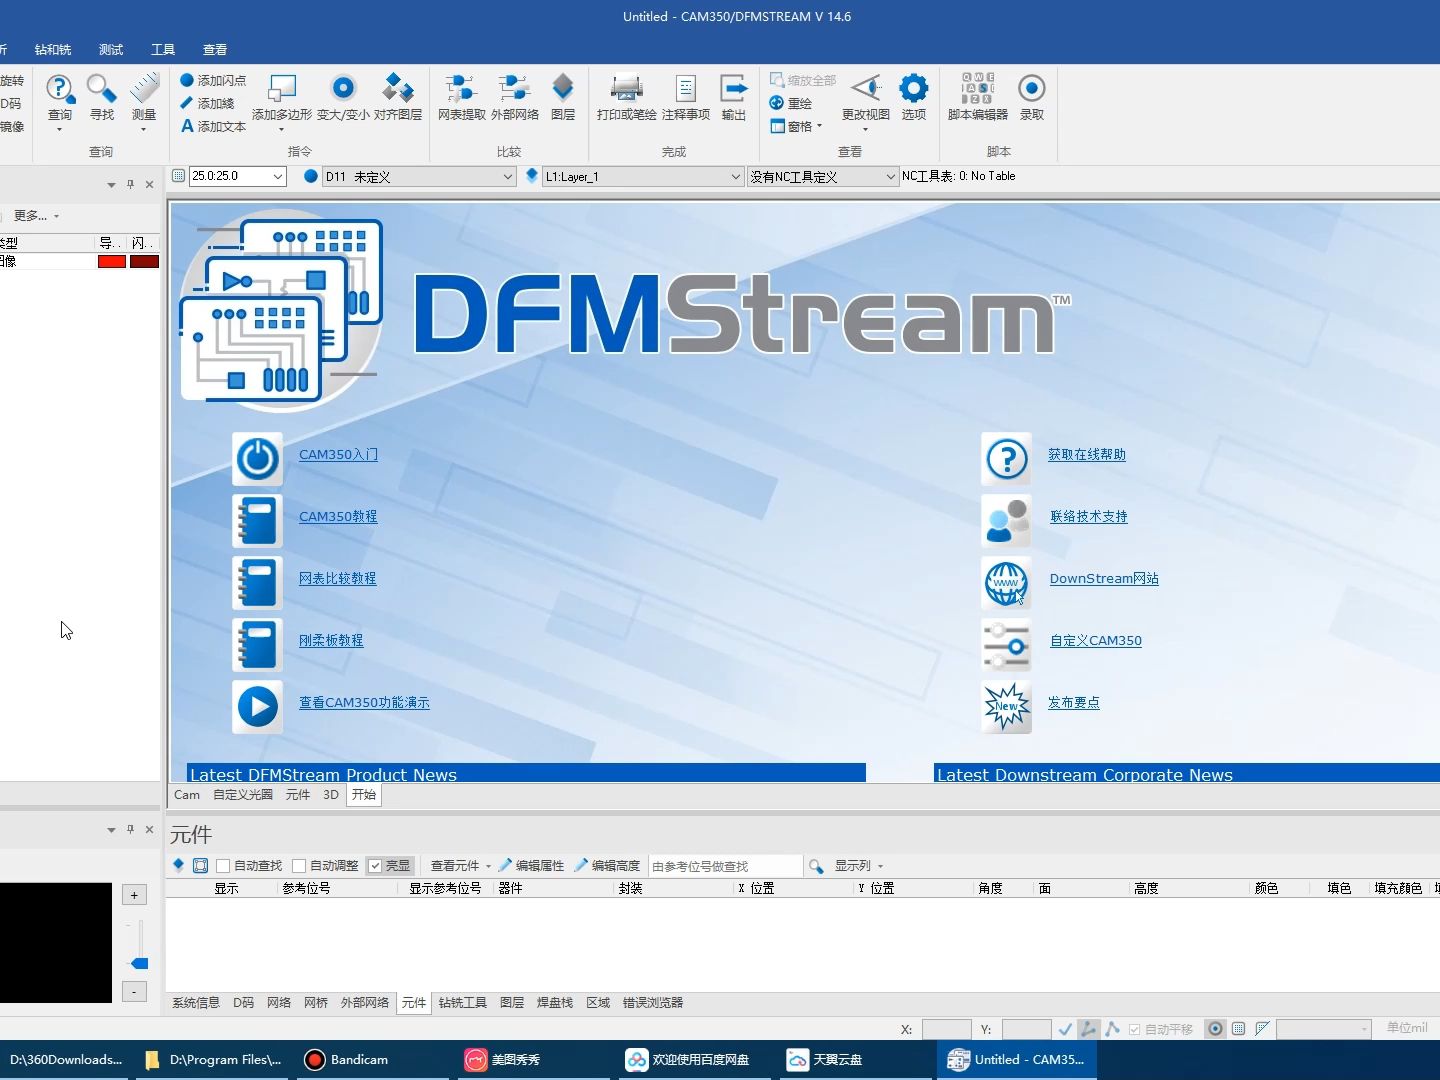Click the CAM350入门 power icon
This screenshot has width=1440, height=1080.
(258, 459)
